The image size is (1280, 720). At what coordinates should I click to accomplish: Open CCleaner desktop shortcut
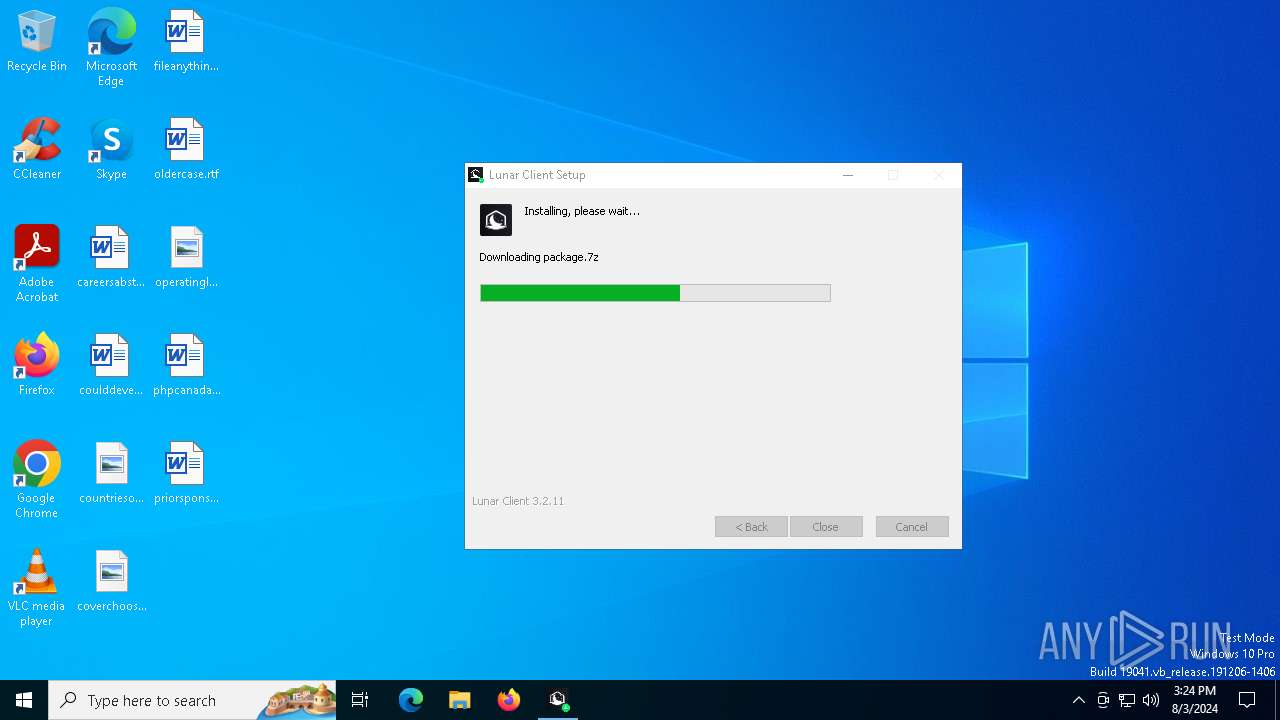coord(37,149)
